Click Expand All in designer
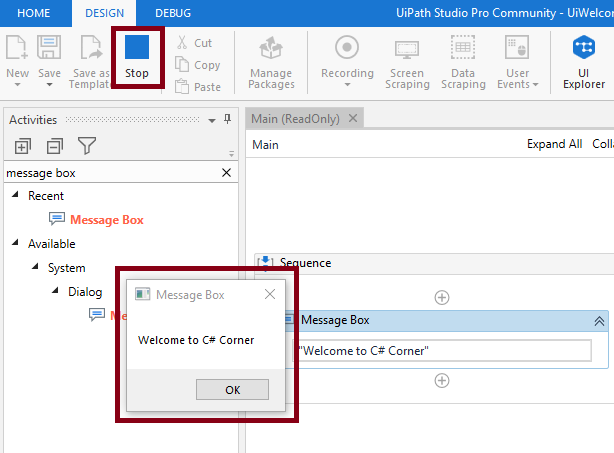This screenshot has width=614, height=453. coord(554,144)
